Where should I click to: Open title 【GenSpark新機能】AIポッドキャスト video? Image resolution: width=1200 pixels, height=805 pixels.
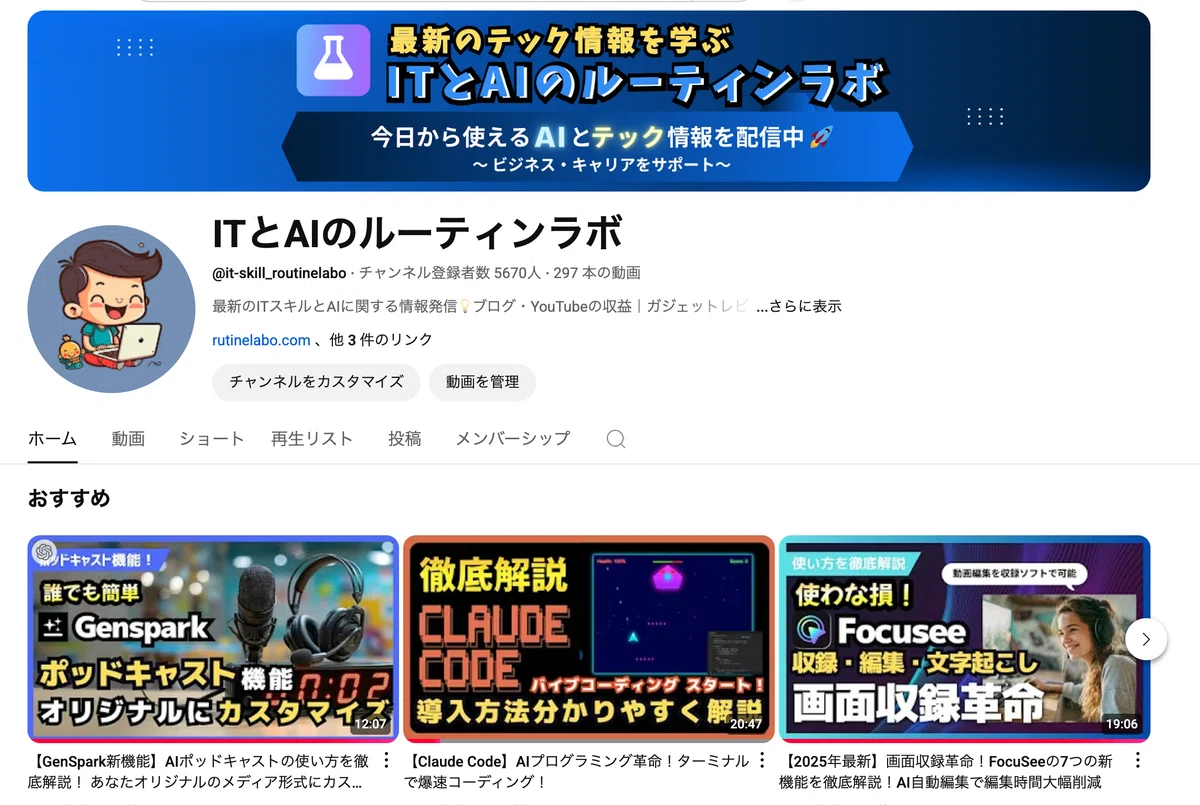(199, 771)
